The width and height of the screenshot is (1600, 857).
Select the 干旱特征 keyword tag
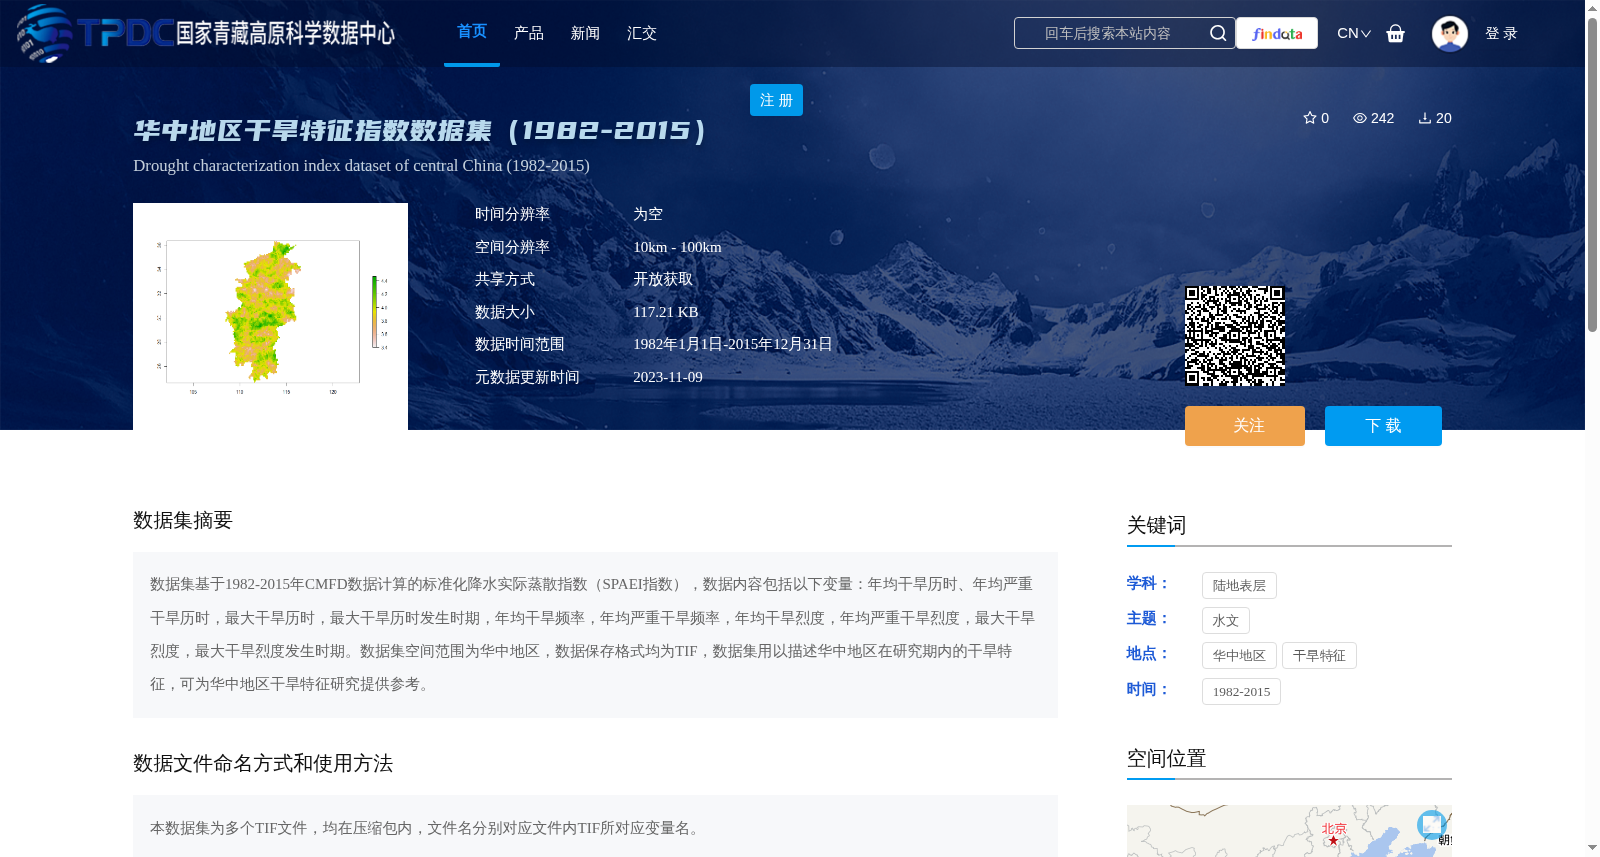point(1319,655)
